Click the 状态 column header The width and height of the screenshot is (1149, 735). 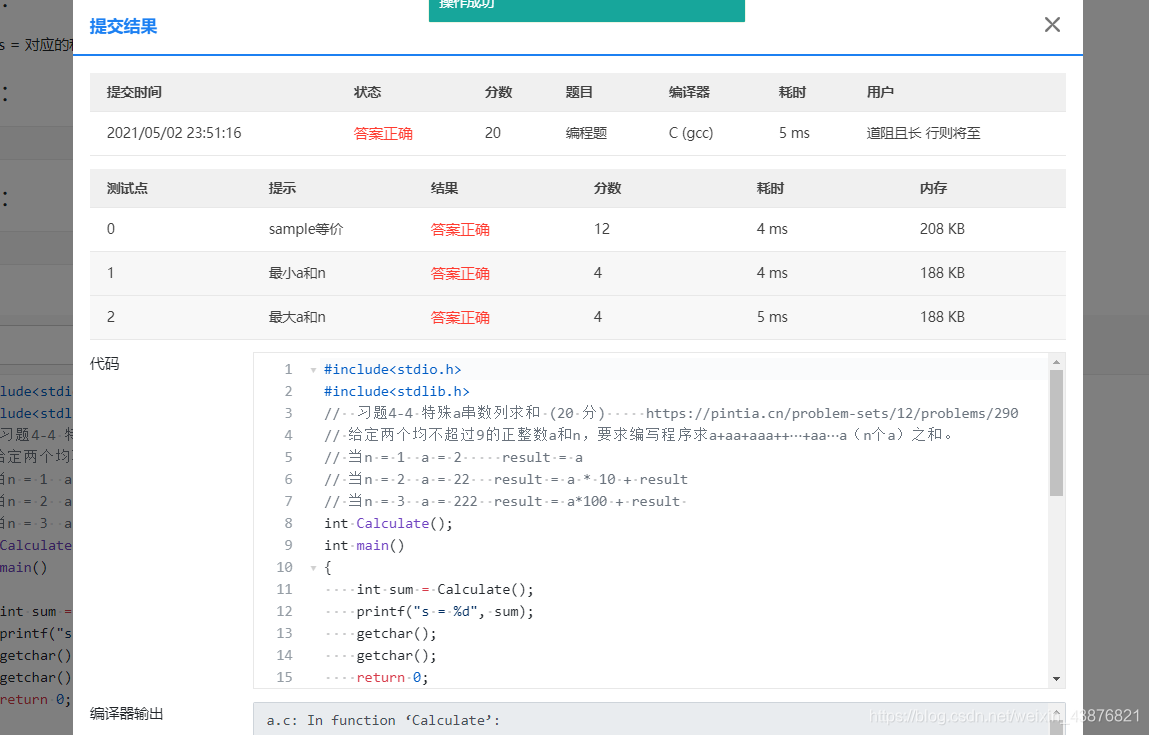(367, 92)
